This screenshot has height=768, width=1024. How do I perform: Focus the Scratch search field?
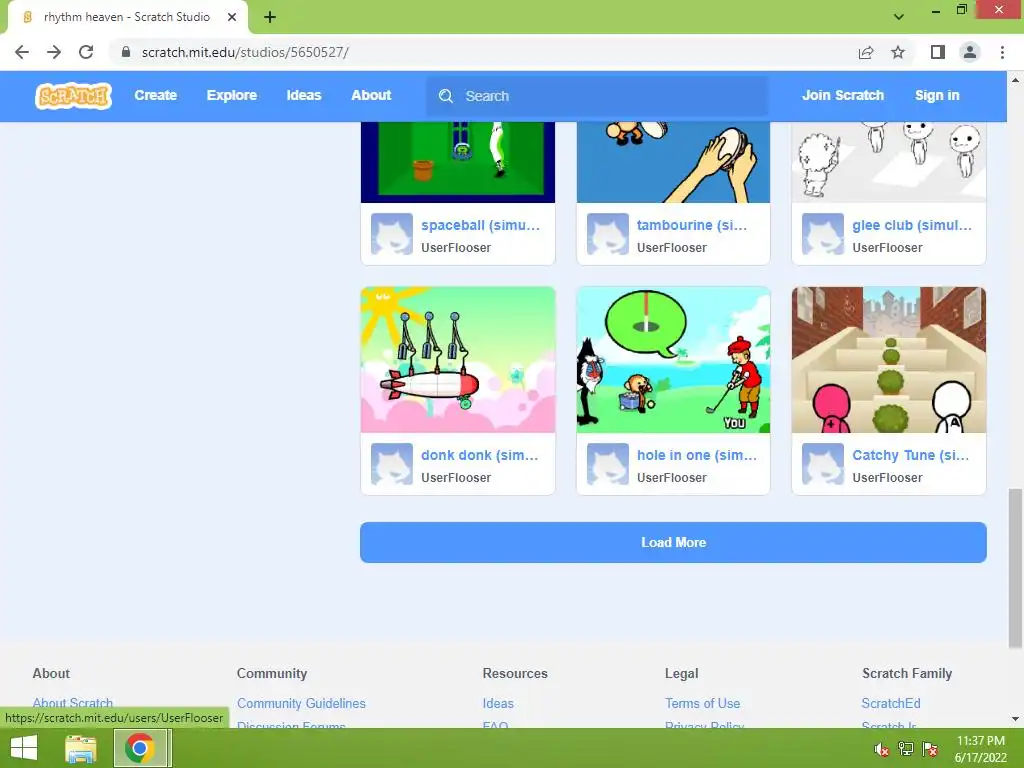point(597,96)
